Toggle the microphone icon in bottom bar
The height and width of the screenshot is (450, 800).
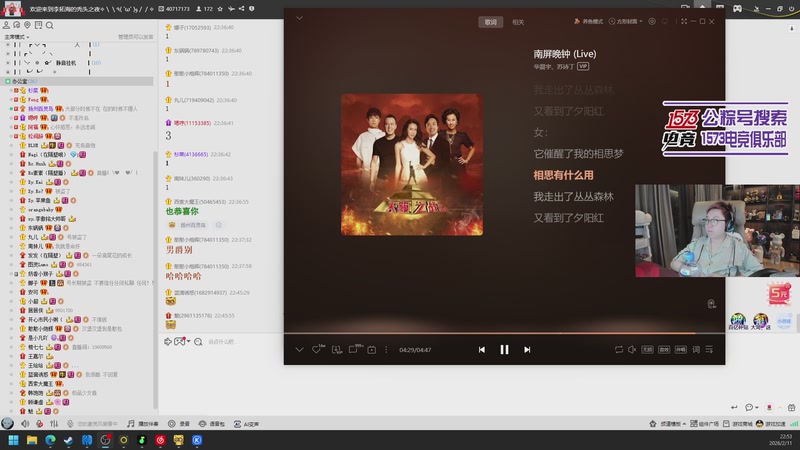(x=70, y=423)
